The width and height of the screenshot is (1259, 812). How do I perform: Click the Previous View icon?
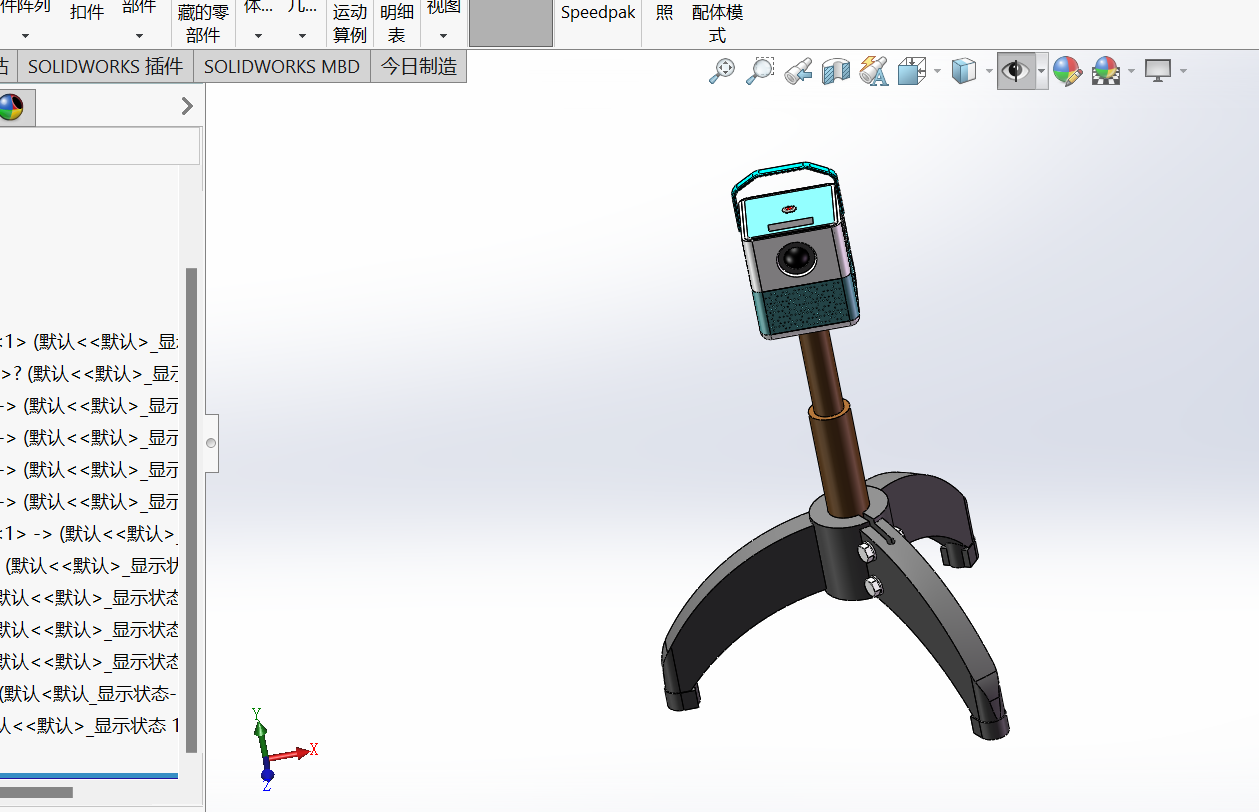pyautogui.click(x=798, y=71)
